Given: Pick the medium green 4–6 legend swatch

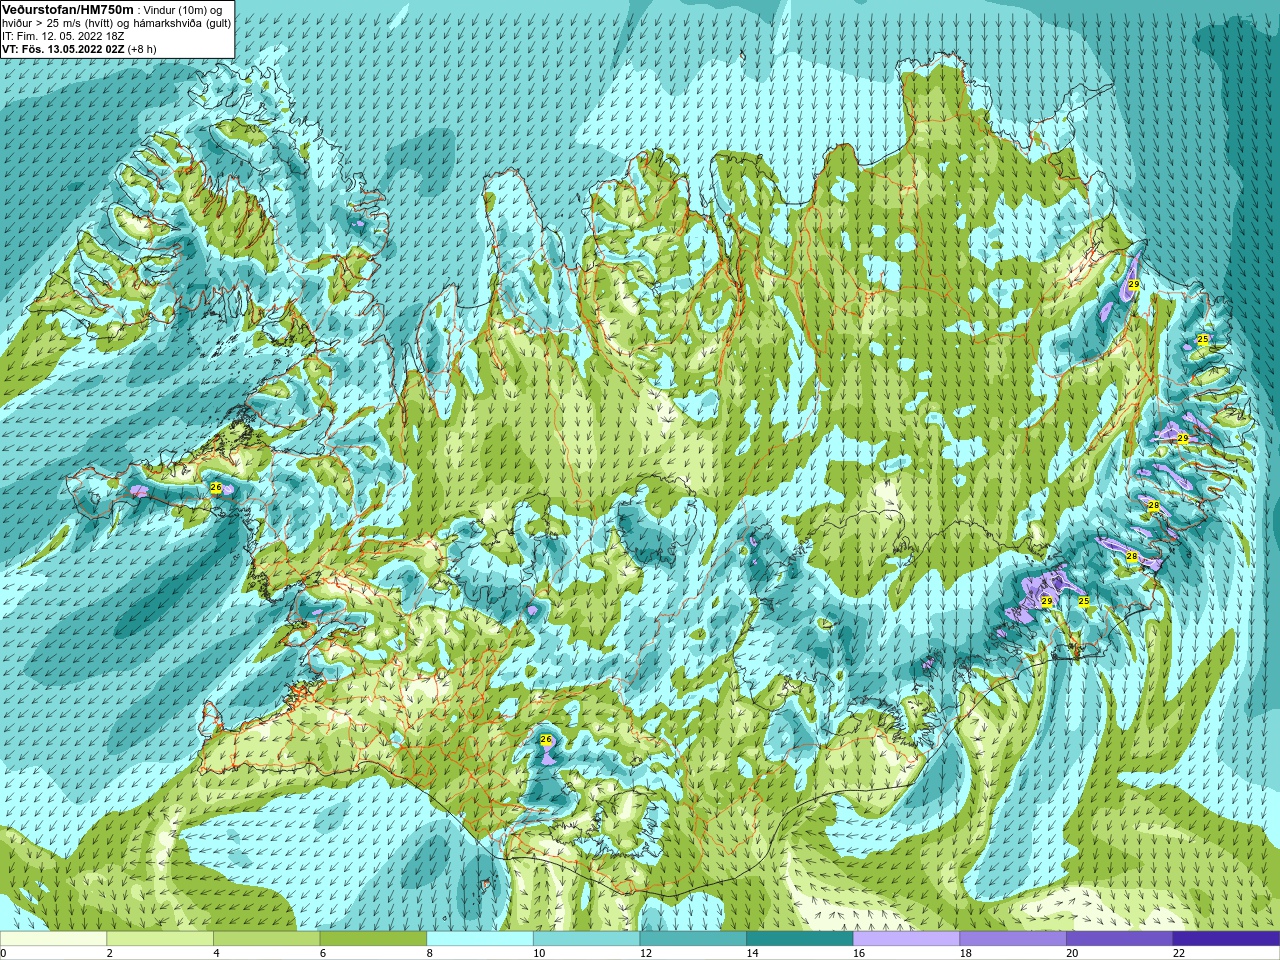Looking at the screenshot, I should click(x=266, y=939).
